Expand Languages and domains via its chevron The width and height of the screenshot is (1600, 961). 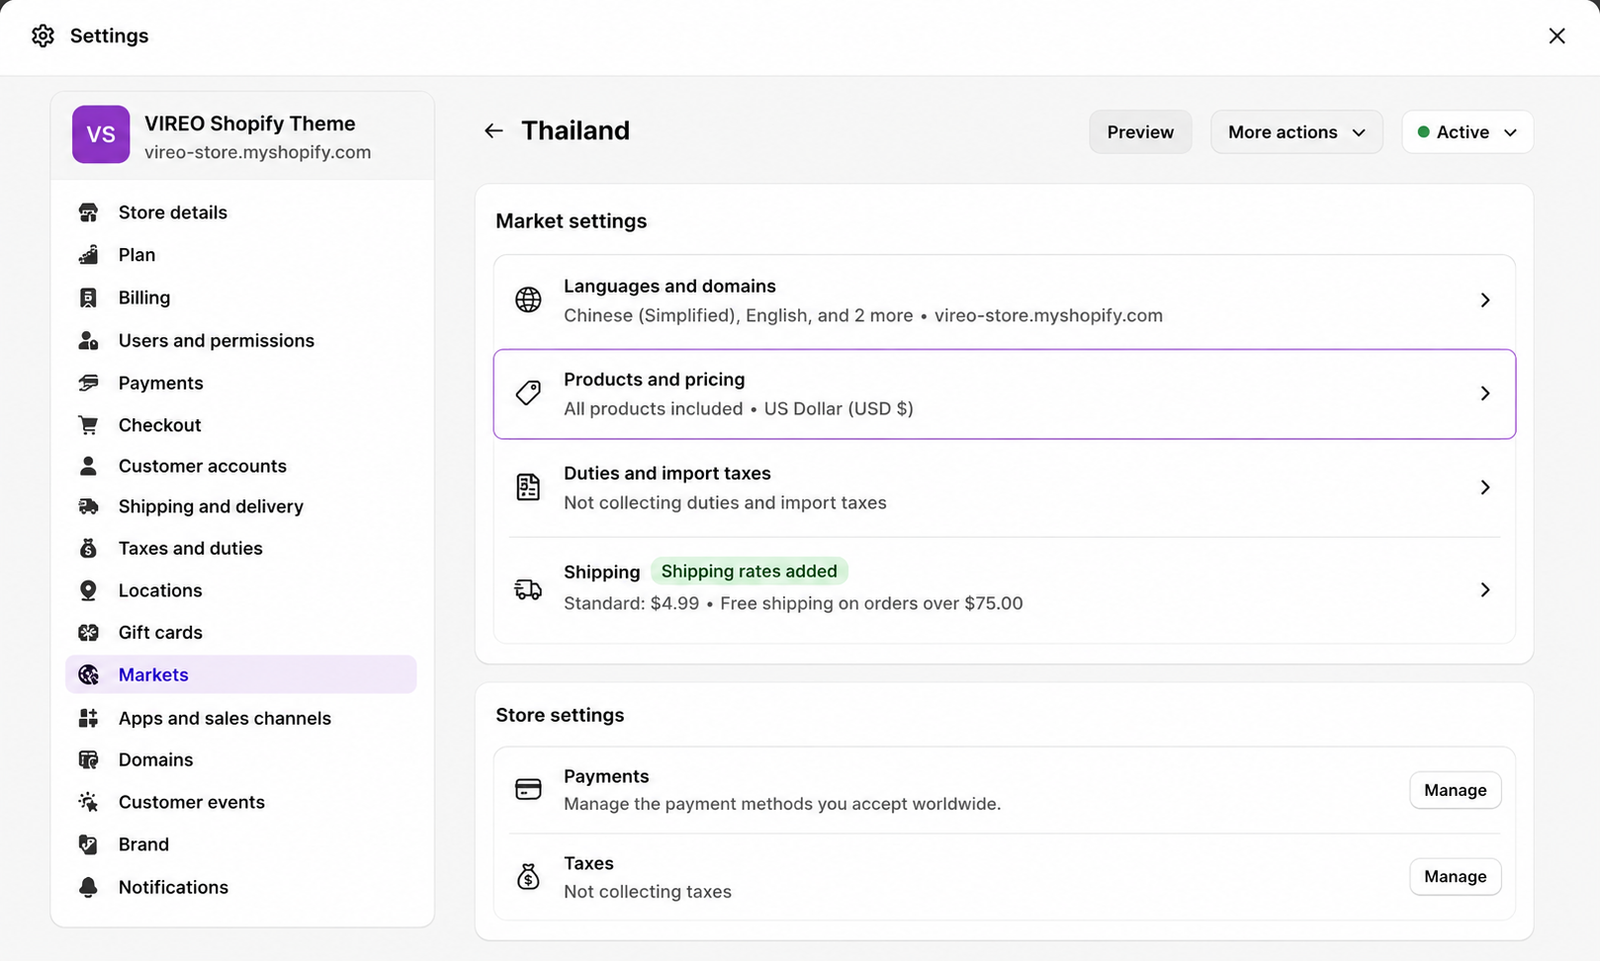point(1485,300)
